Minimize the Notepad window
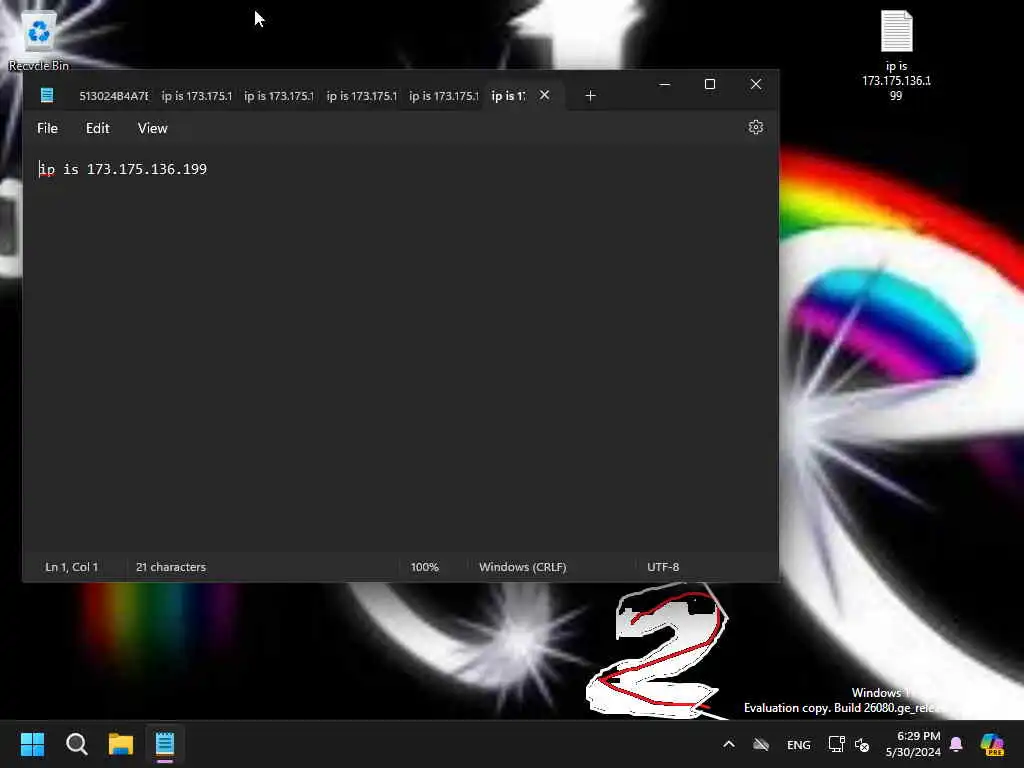The width and height of the screenshot is (1024, 768). 665,84
